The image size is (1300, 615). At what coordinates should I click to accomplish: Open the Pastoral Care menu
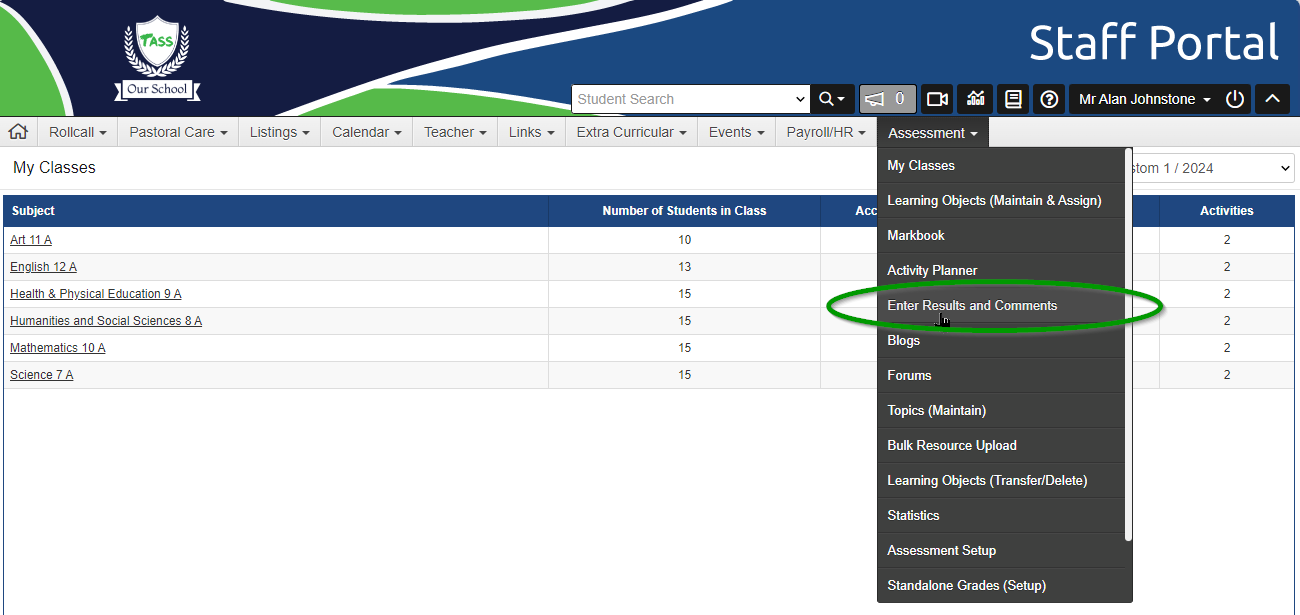click(178, 132)
